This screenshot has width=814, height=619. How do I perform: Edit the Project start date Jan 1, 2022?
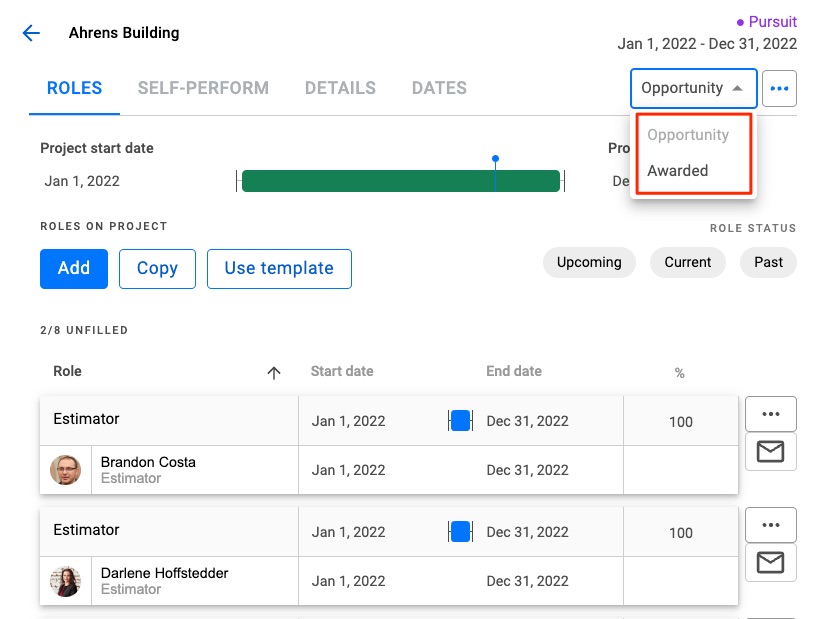click(82, 181)
